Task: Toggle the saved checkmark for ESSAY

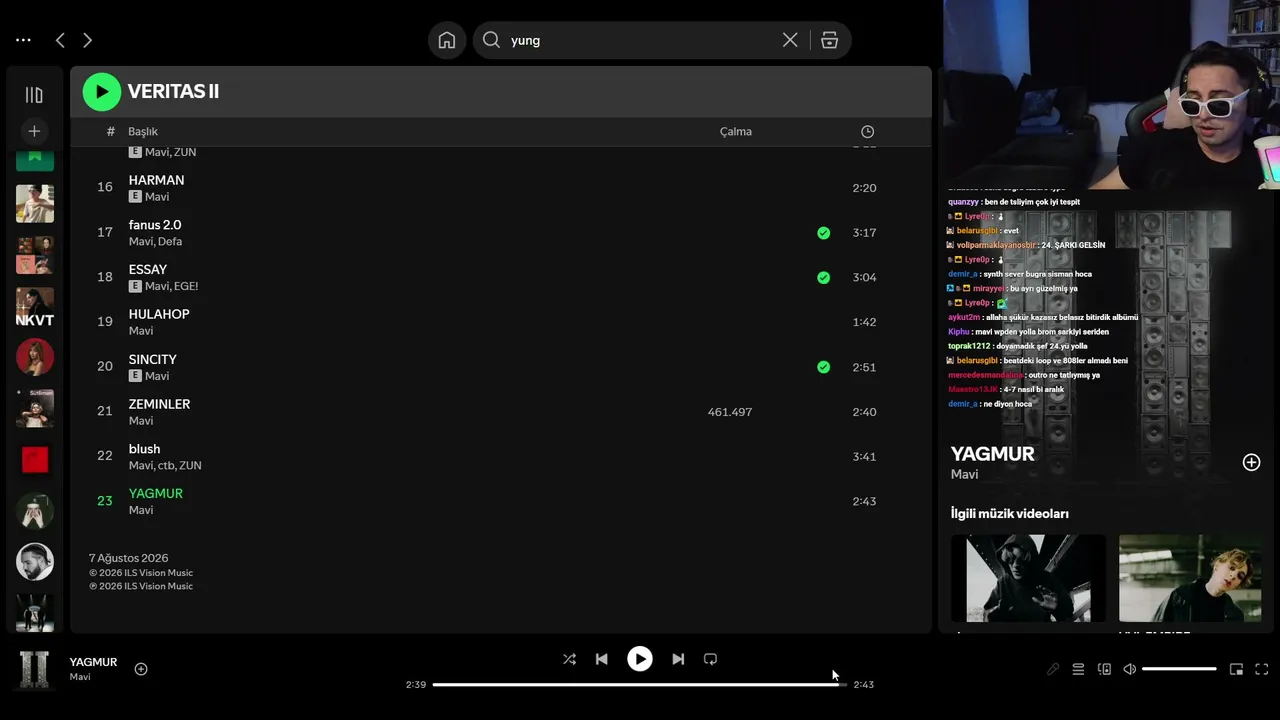Action: [x=823, y=278]
